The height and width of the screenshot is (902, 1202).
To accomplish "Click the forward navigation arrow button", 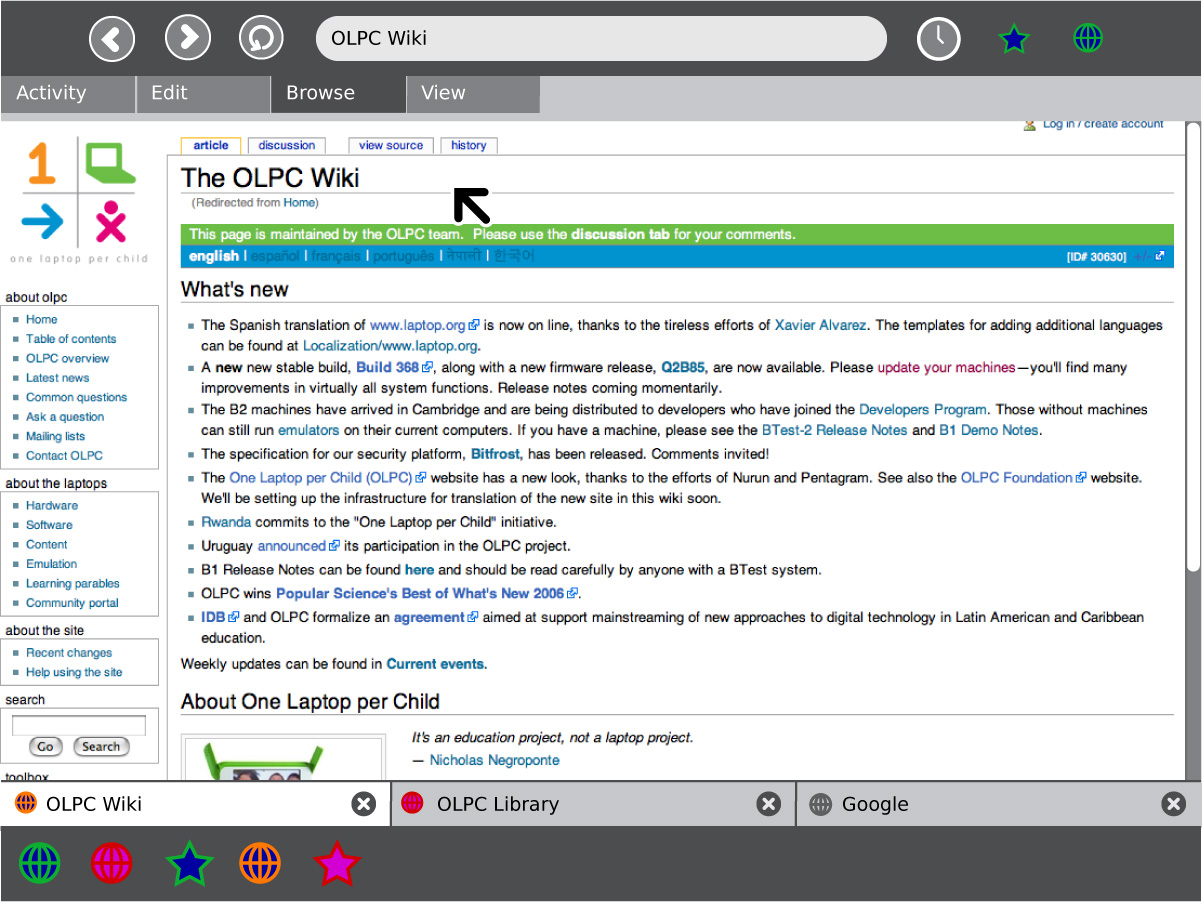I will pos(187,39).
